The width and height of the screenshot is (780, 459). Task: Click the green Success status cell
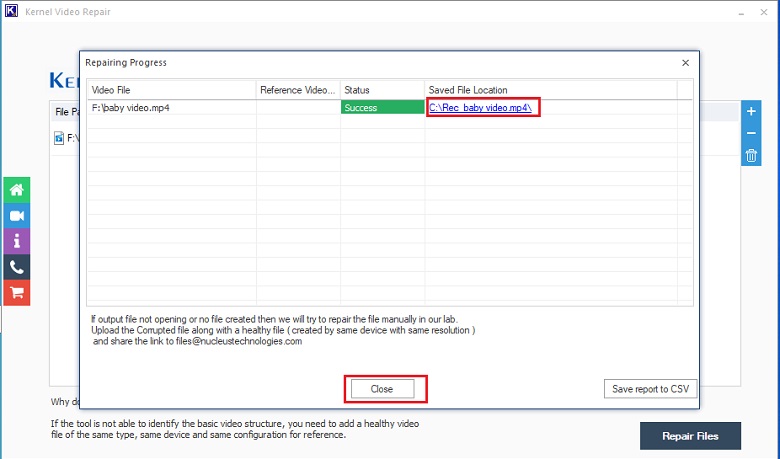(x=382, y=107)
